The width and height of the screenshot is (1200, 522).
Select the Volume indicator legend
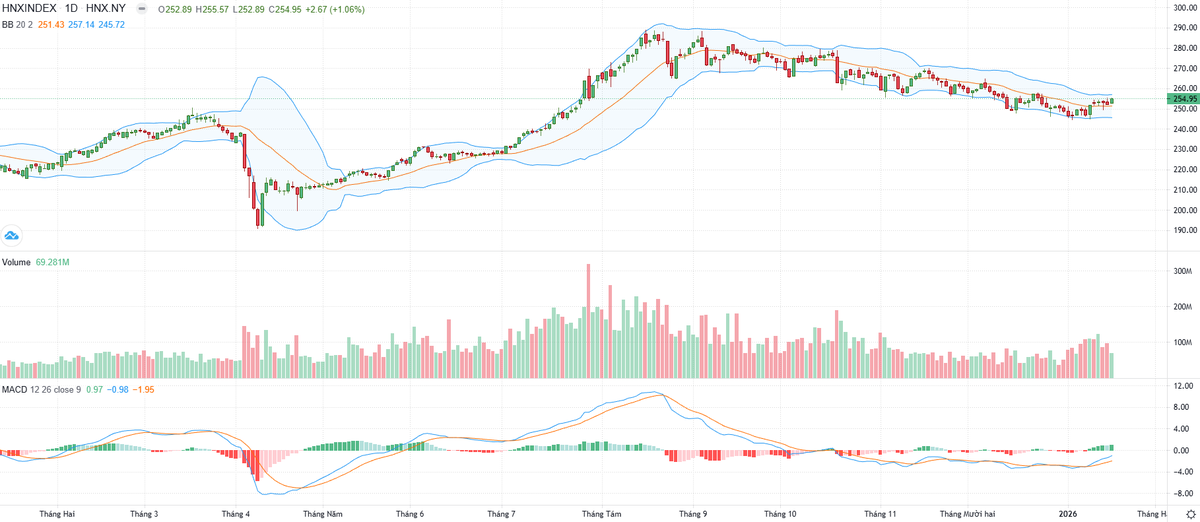(x=17, y=262)
